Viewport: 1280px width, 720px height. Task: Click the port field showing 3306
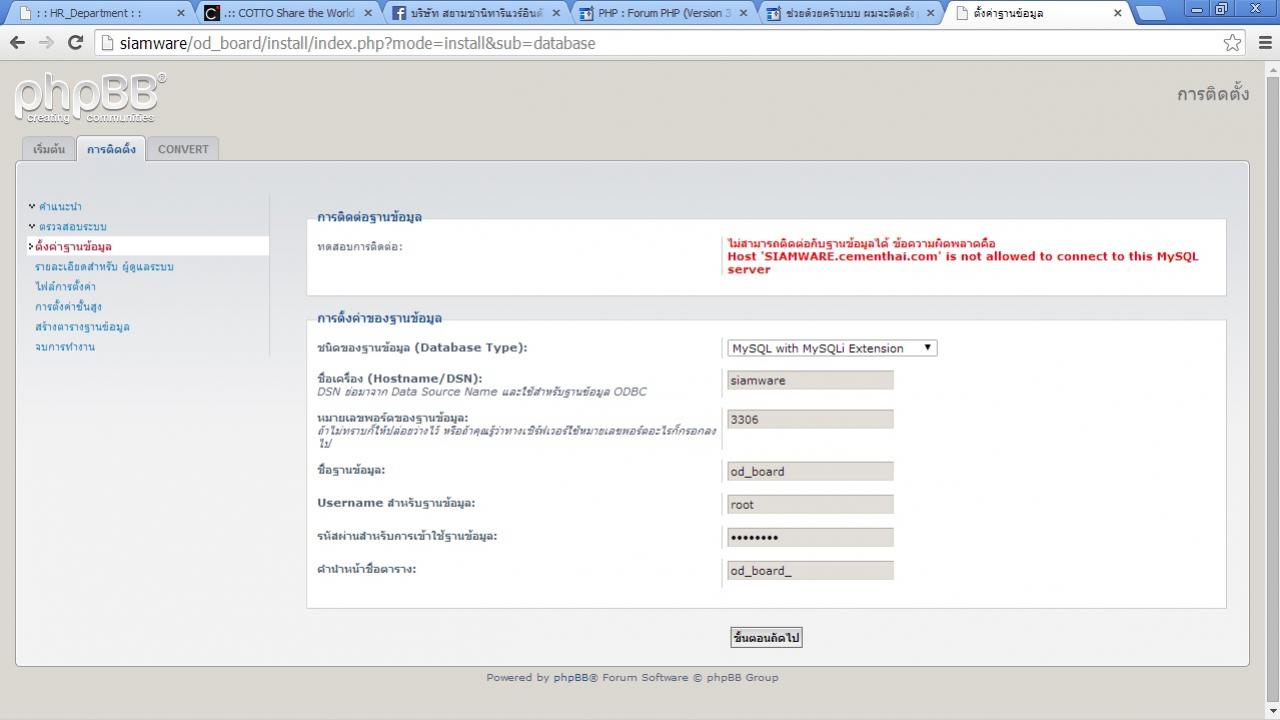click(810, 419)
